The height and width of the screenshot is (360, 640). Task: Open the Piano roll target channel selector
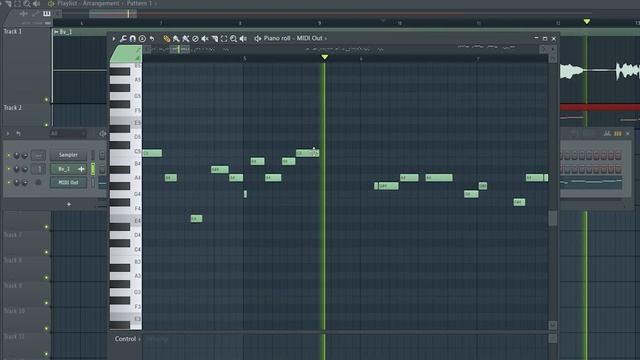click(258, 39)
